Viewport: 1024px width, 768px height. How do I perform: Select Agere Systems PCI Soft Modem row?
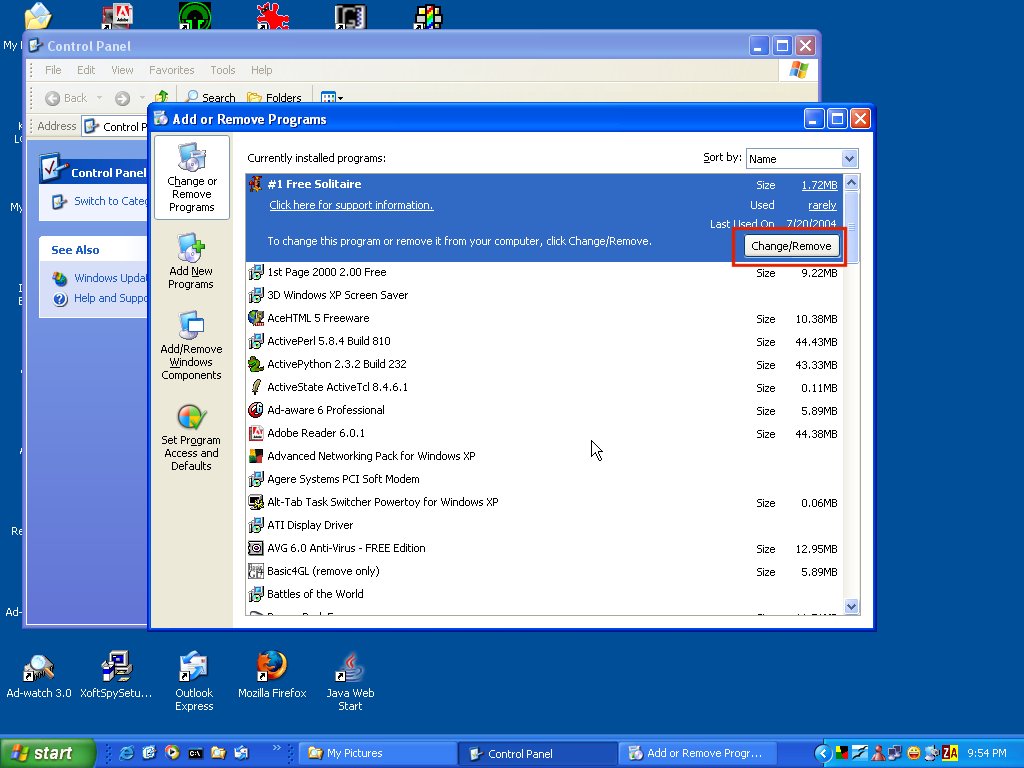[x=544, y=479]
